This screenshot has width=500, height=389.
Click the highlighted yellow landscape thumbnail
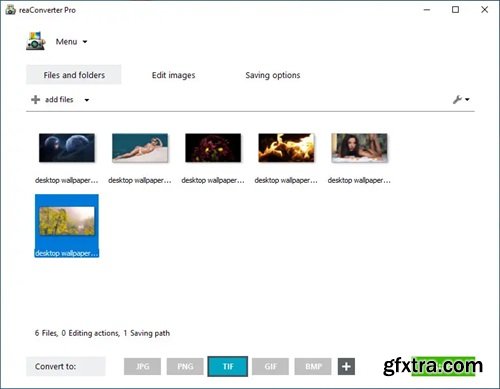click(x=67, y=221)
